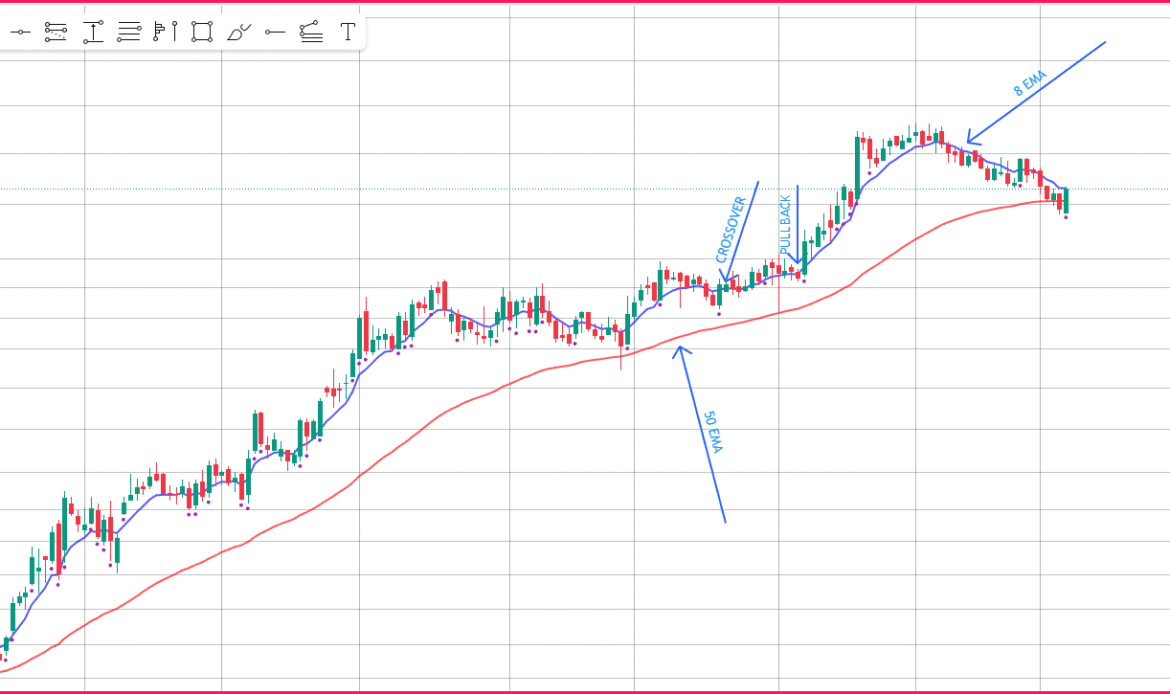
Task: Click the 50 EMA text annotation
Action: pos(712,432)
